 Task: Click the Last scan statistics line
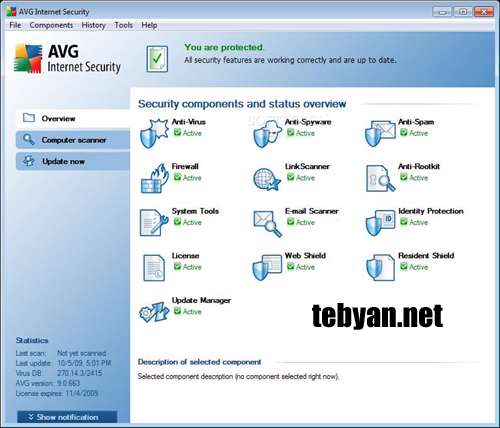click(x=61, y=353)
